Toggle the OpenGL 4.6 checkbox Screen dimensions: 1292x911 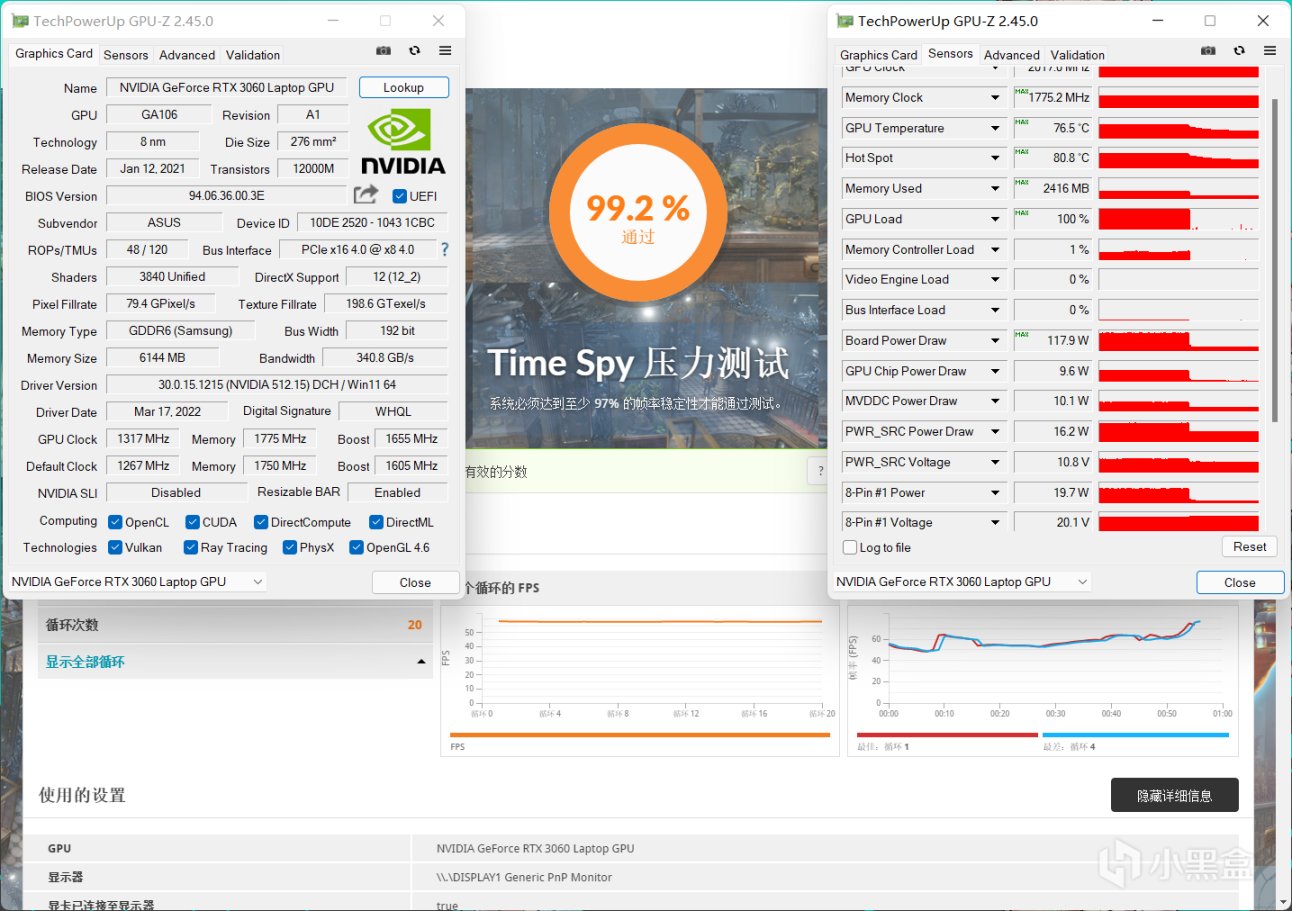[356, 547]
